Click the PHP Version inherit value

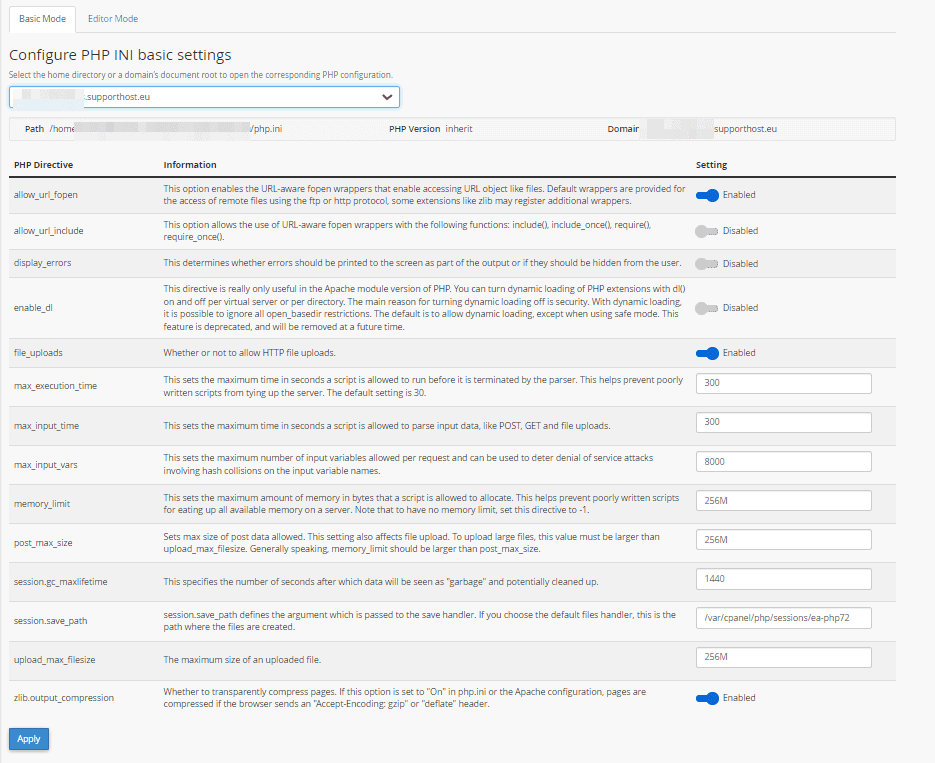click(459, 129)
